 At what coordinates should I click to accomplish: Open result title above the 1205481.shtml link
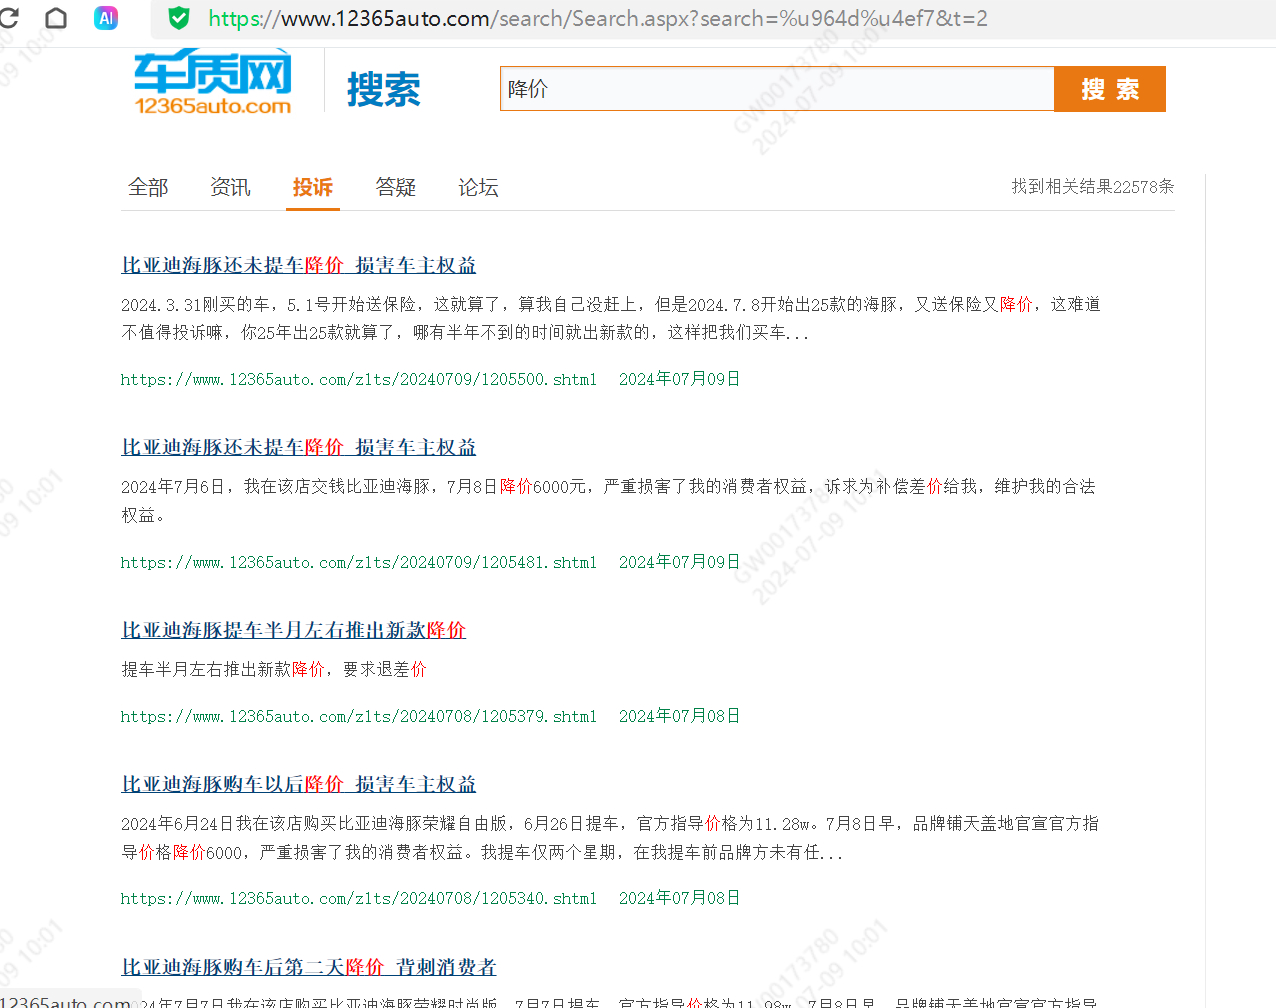tap(299, 447)
